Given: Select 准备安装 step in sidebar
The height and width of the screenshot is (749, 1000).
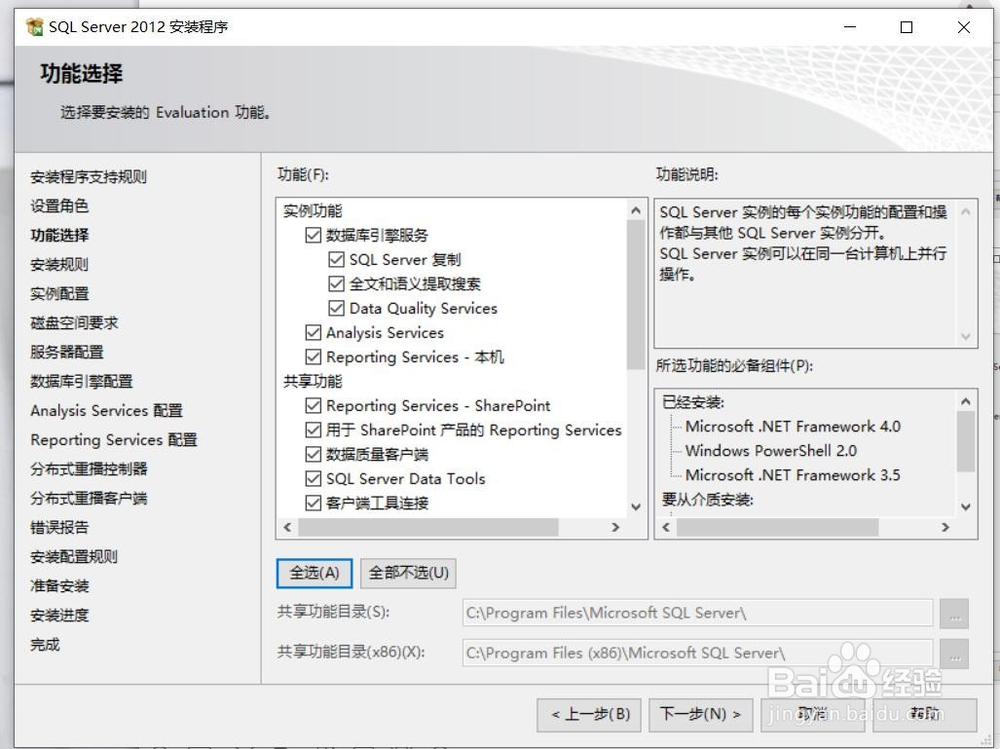Looking at the screenshot, I should [59, 586].
